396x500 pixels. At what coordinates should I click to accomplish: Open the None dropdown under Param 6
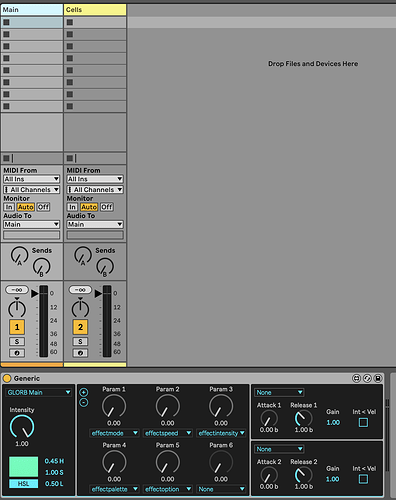(221, 489)
